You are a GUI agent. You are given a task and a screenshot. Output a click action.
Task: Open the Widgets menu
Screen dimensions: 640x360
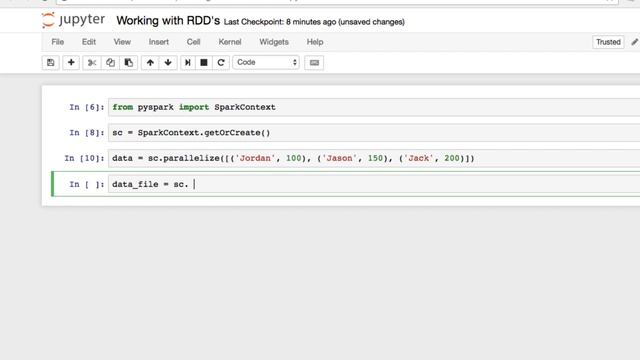point(274,42)
